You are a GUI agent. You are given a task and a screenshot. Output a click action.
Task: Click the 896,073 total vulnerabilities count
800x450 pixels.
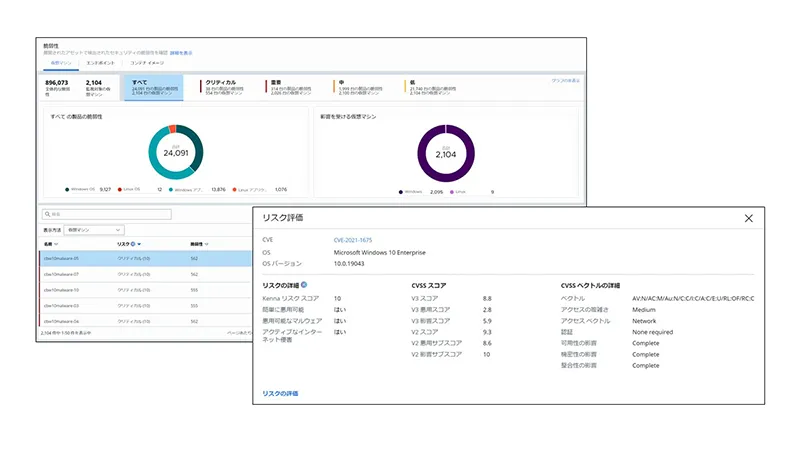tap(56, 83)
